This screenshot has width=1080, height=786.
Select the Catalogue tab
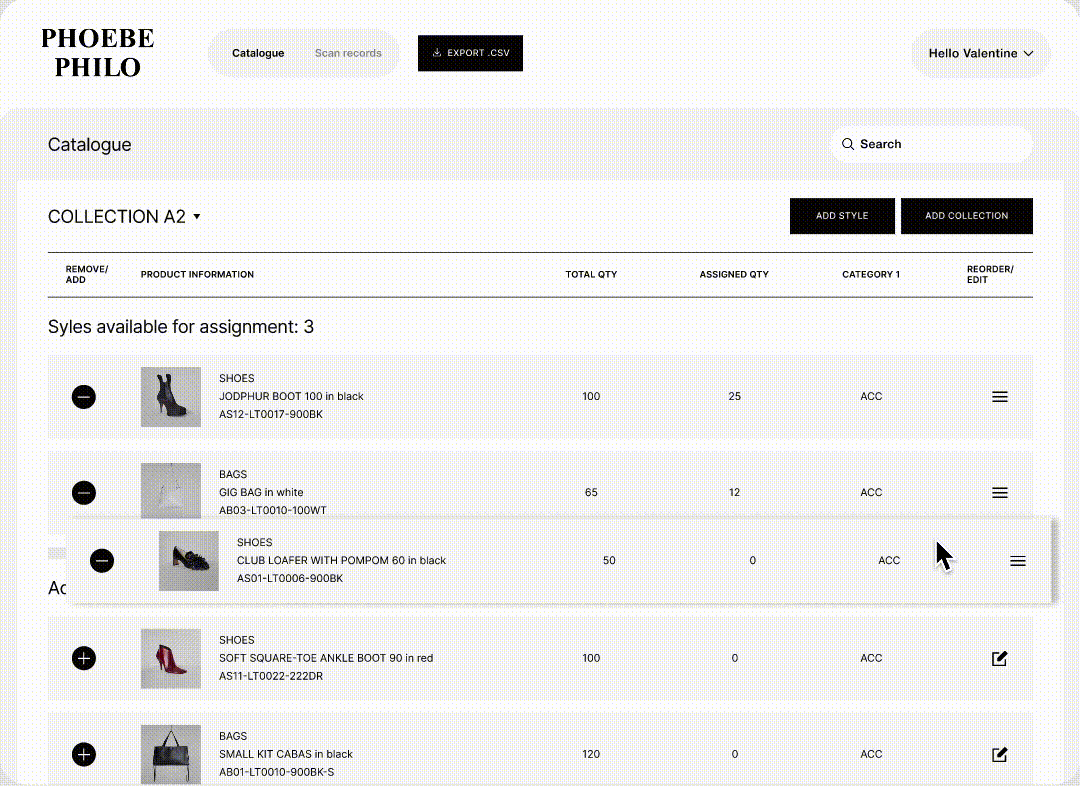(258, 54)
